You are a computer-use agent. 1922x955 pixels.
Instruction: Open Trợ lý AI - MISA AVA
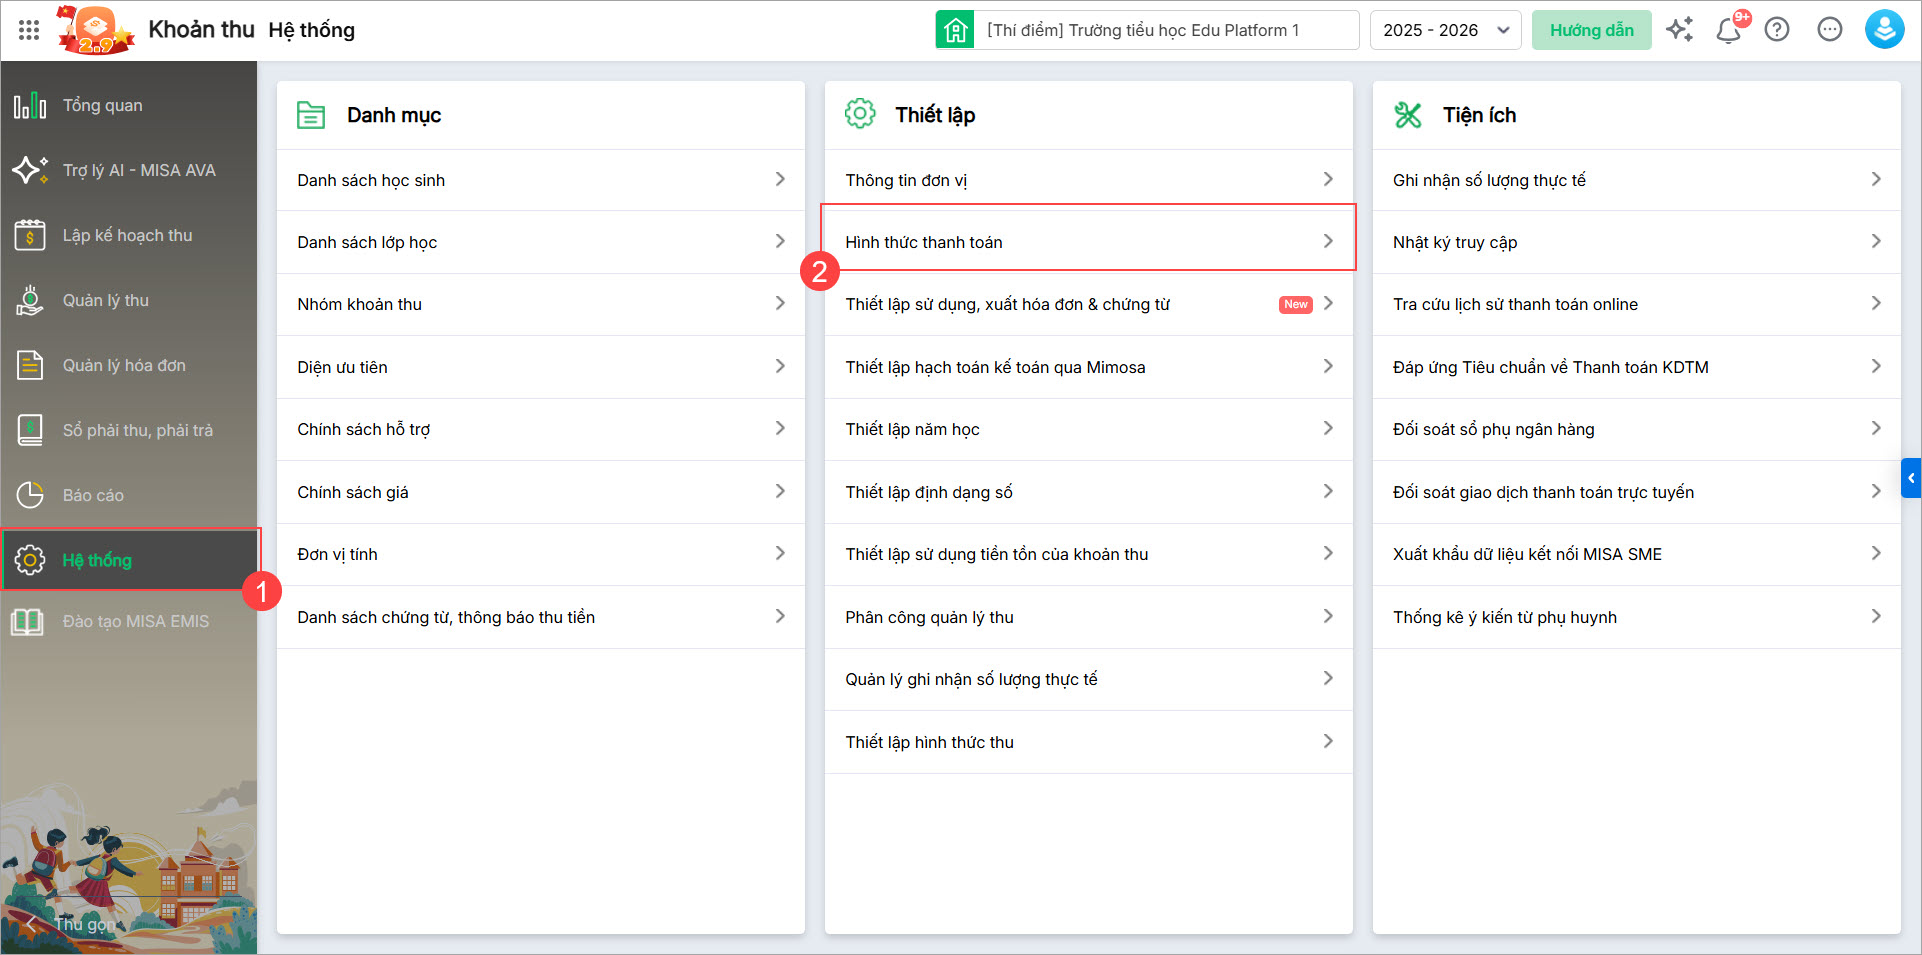[139, 170]
